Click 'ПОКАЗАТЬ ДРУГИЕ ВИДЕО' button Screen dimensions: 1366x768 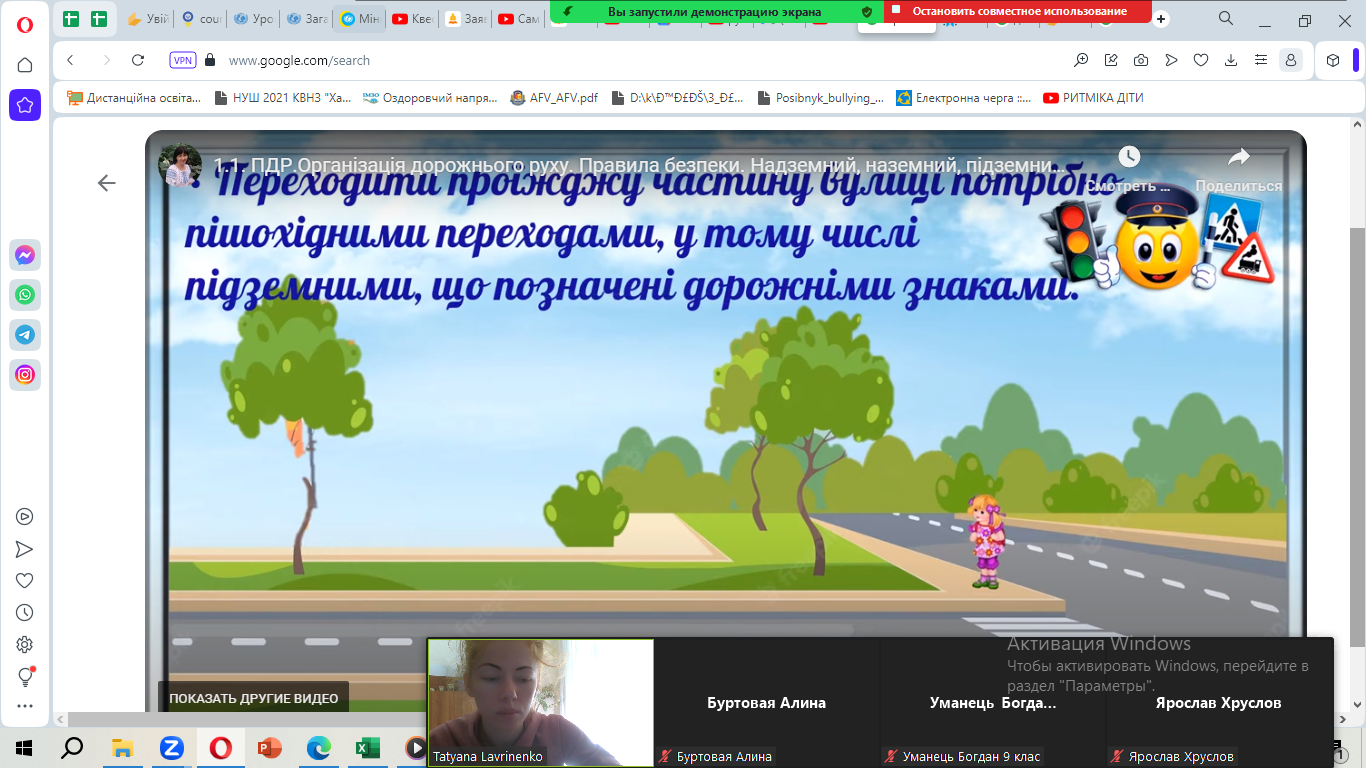coord(253,698)
